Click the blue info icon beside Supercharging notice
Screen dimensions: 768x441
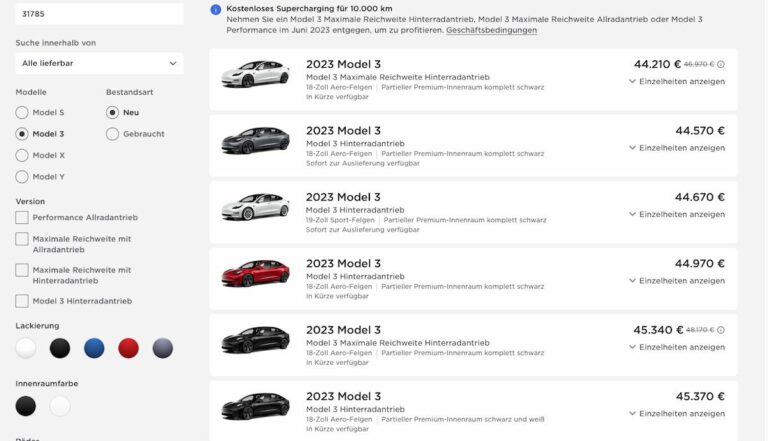(x=216, y=9)
